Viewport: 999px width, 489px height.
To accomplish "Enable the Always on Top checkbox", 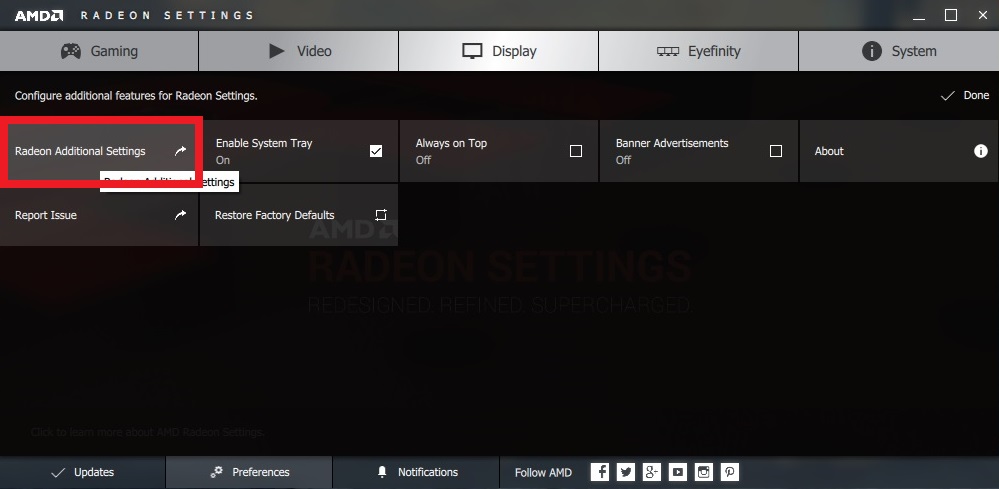I will click(x=576, y=151).
